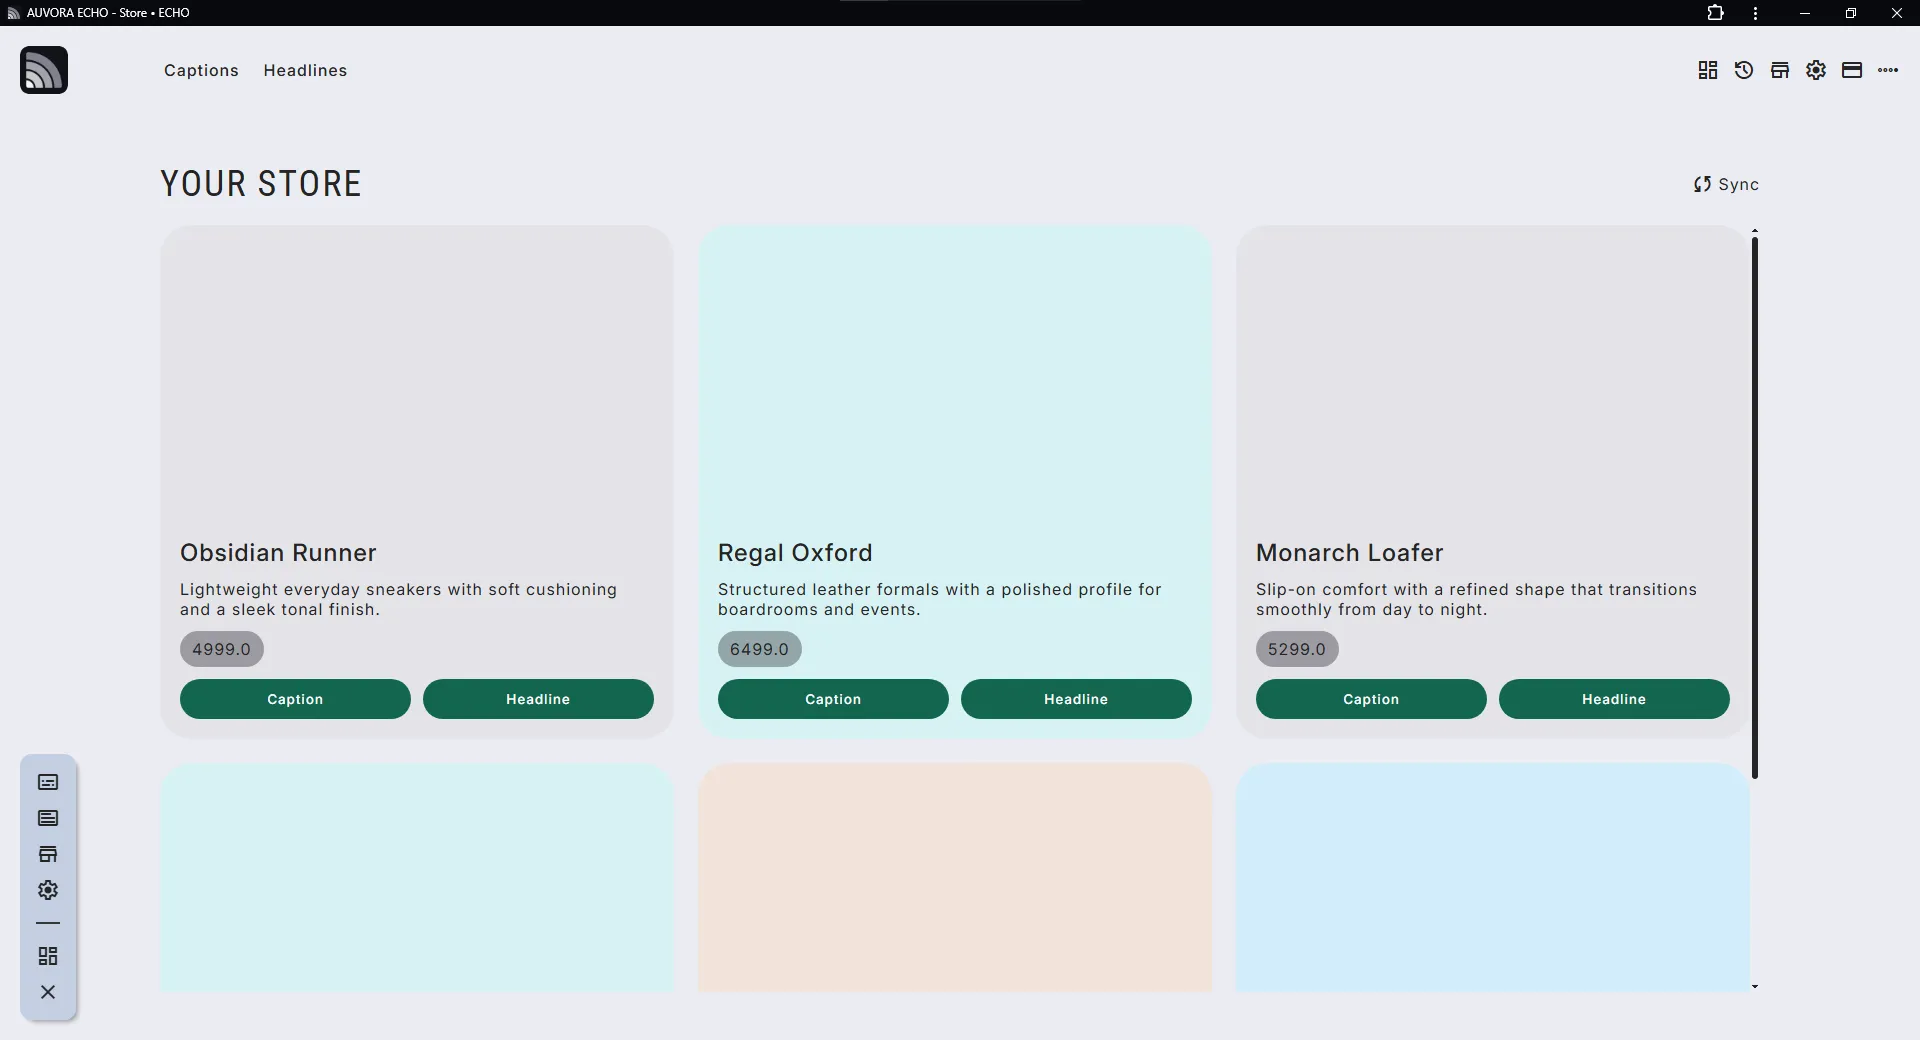Open the history clock icon in top toolbar
1920x1040 pixels.
(1744, 70)
